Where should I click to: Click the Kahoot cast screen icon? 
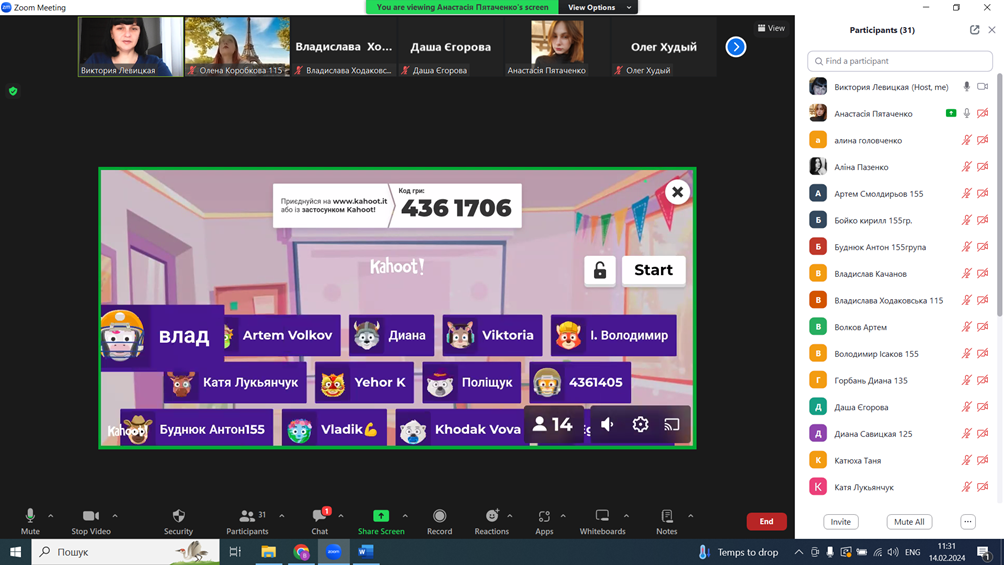click(x=671, y=424)
